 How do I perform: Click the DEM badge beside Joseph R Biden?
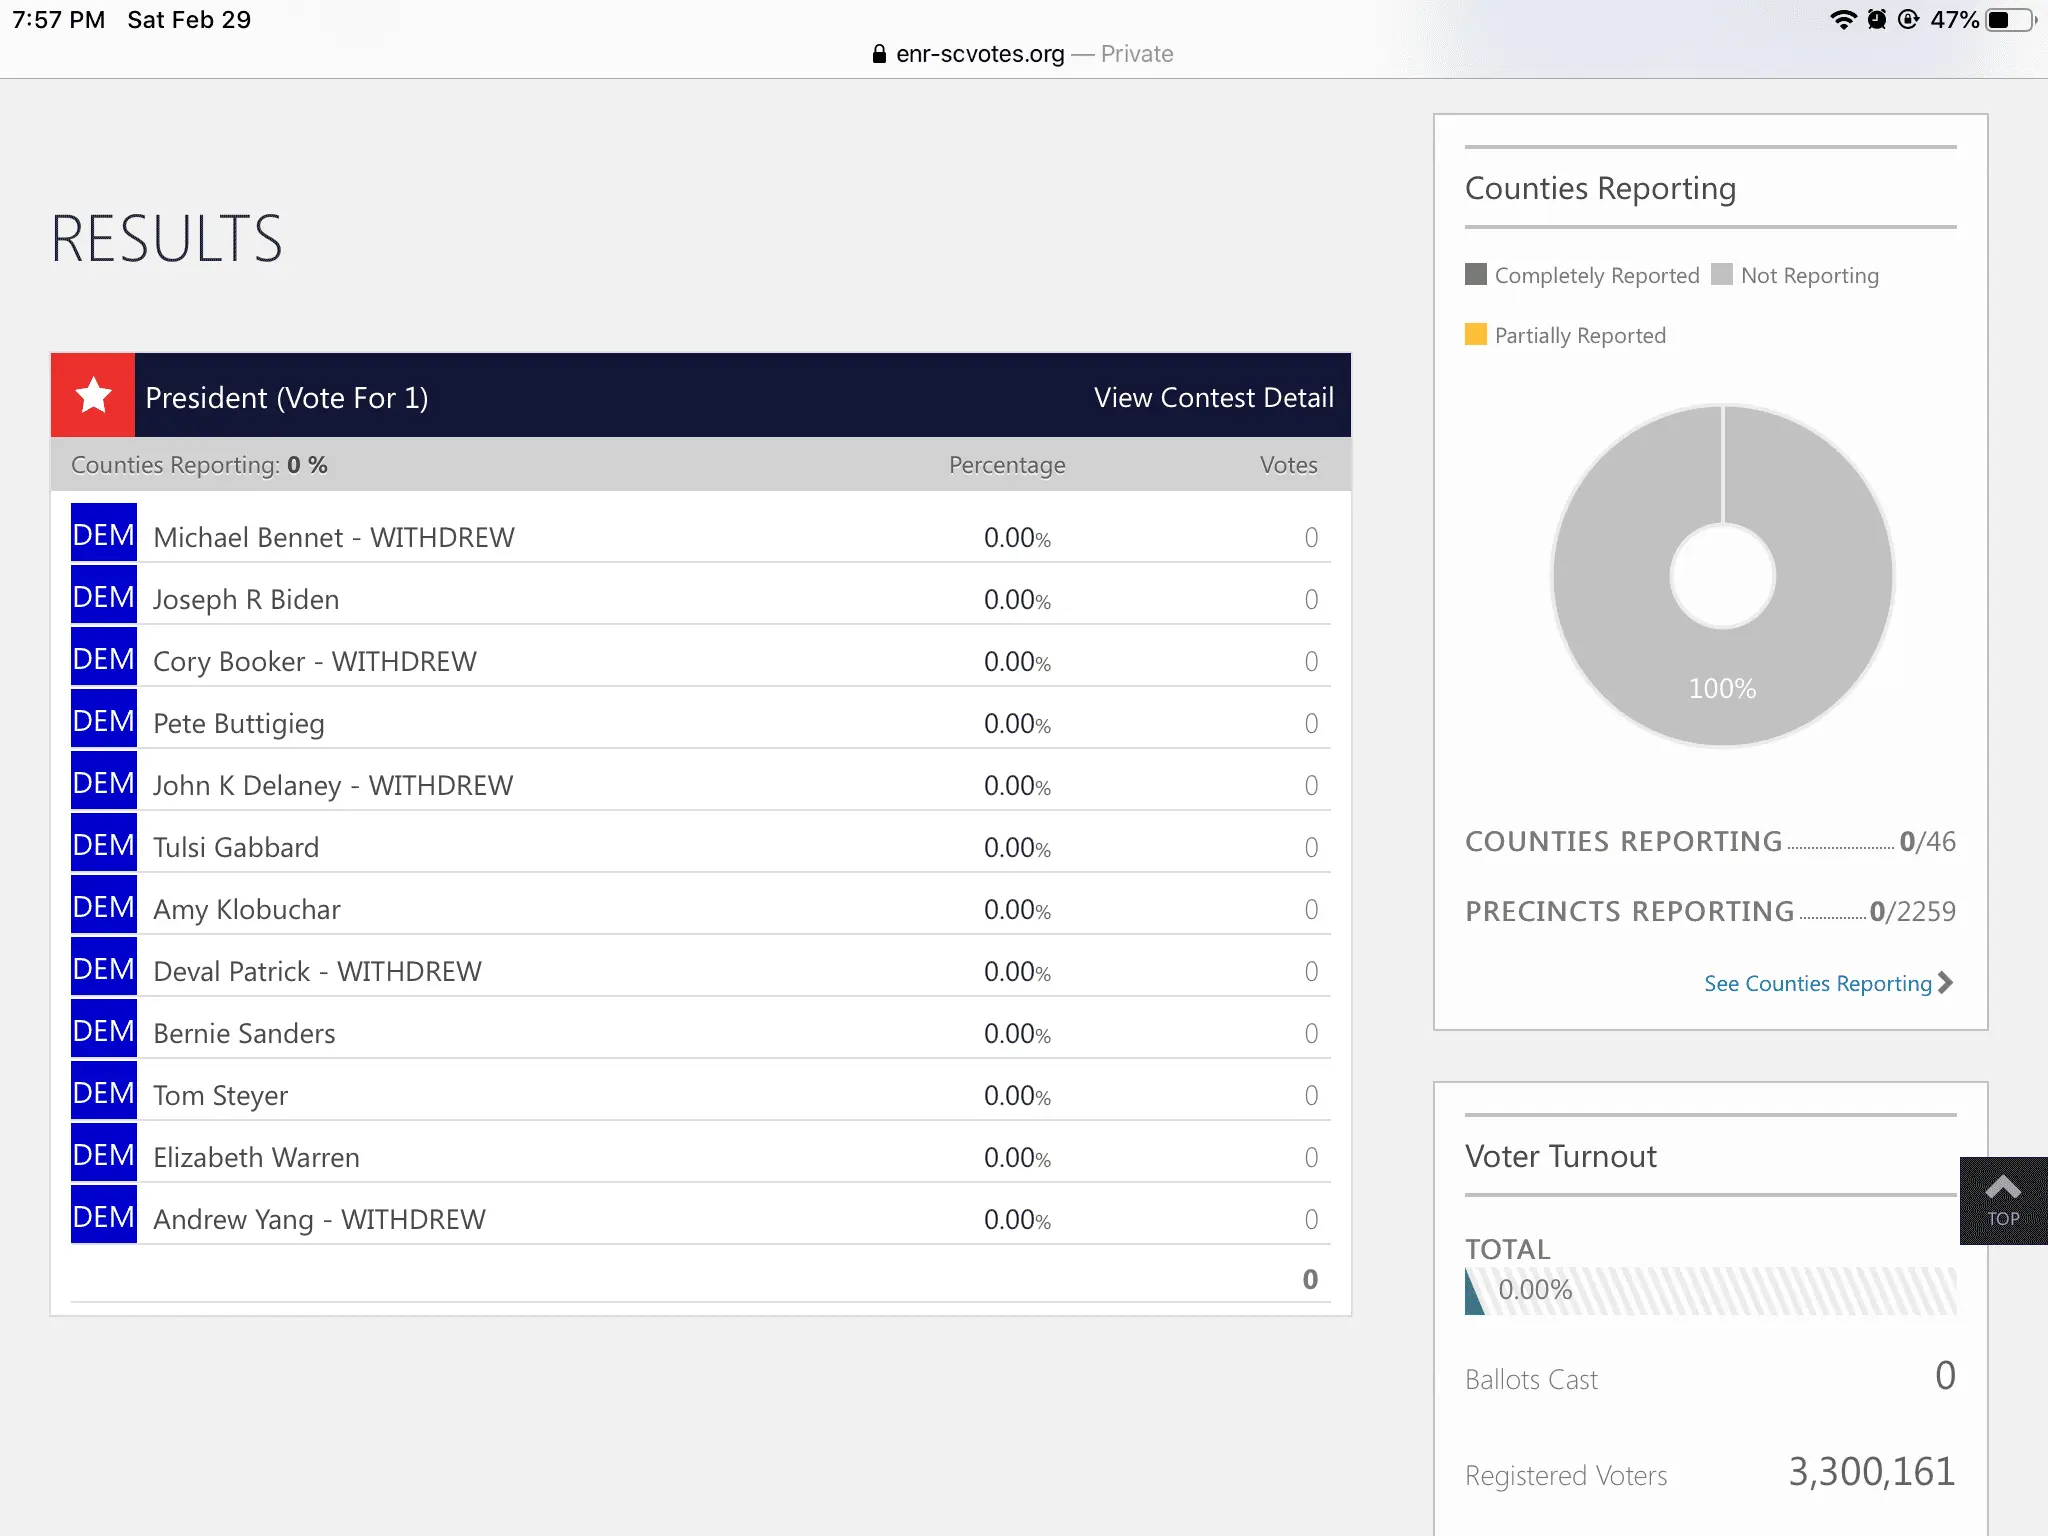coord(104,597)
